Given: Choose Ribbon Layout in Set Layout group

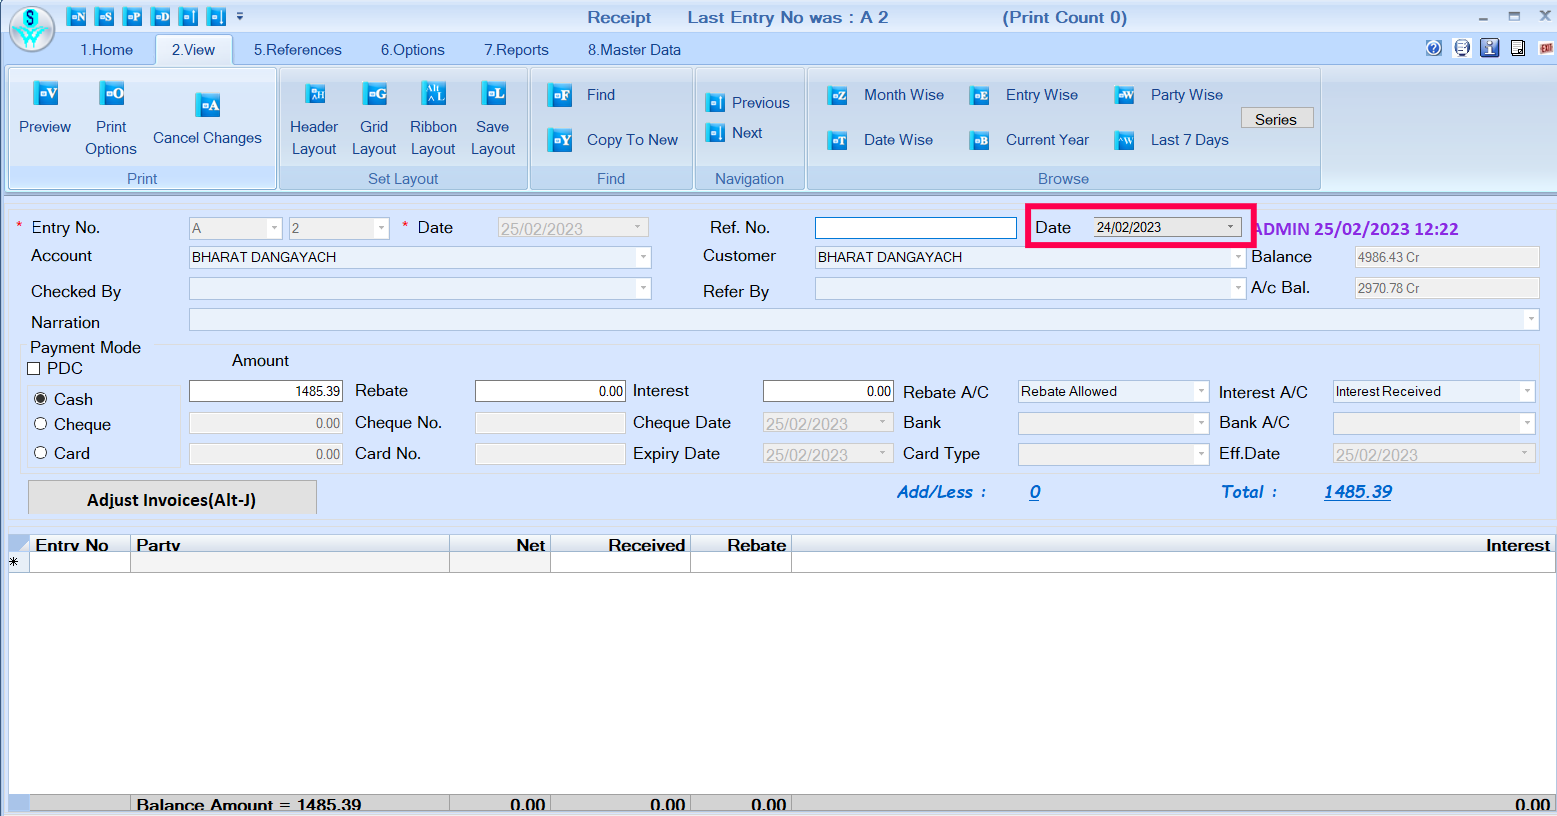Looking at the screenshot, I should click(433, 118).
